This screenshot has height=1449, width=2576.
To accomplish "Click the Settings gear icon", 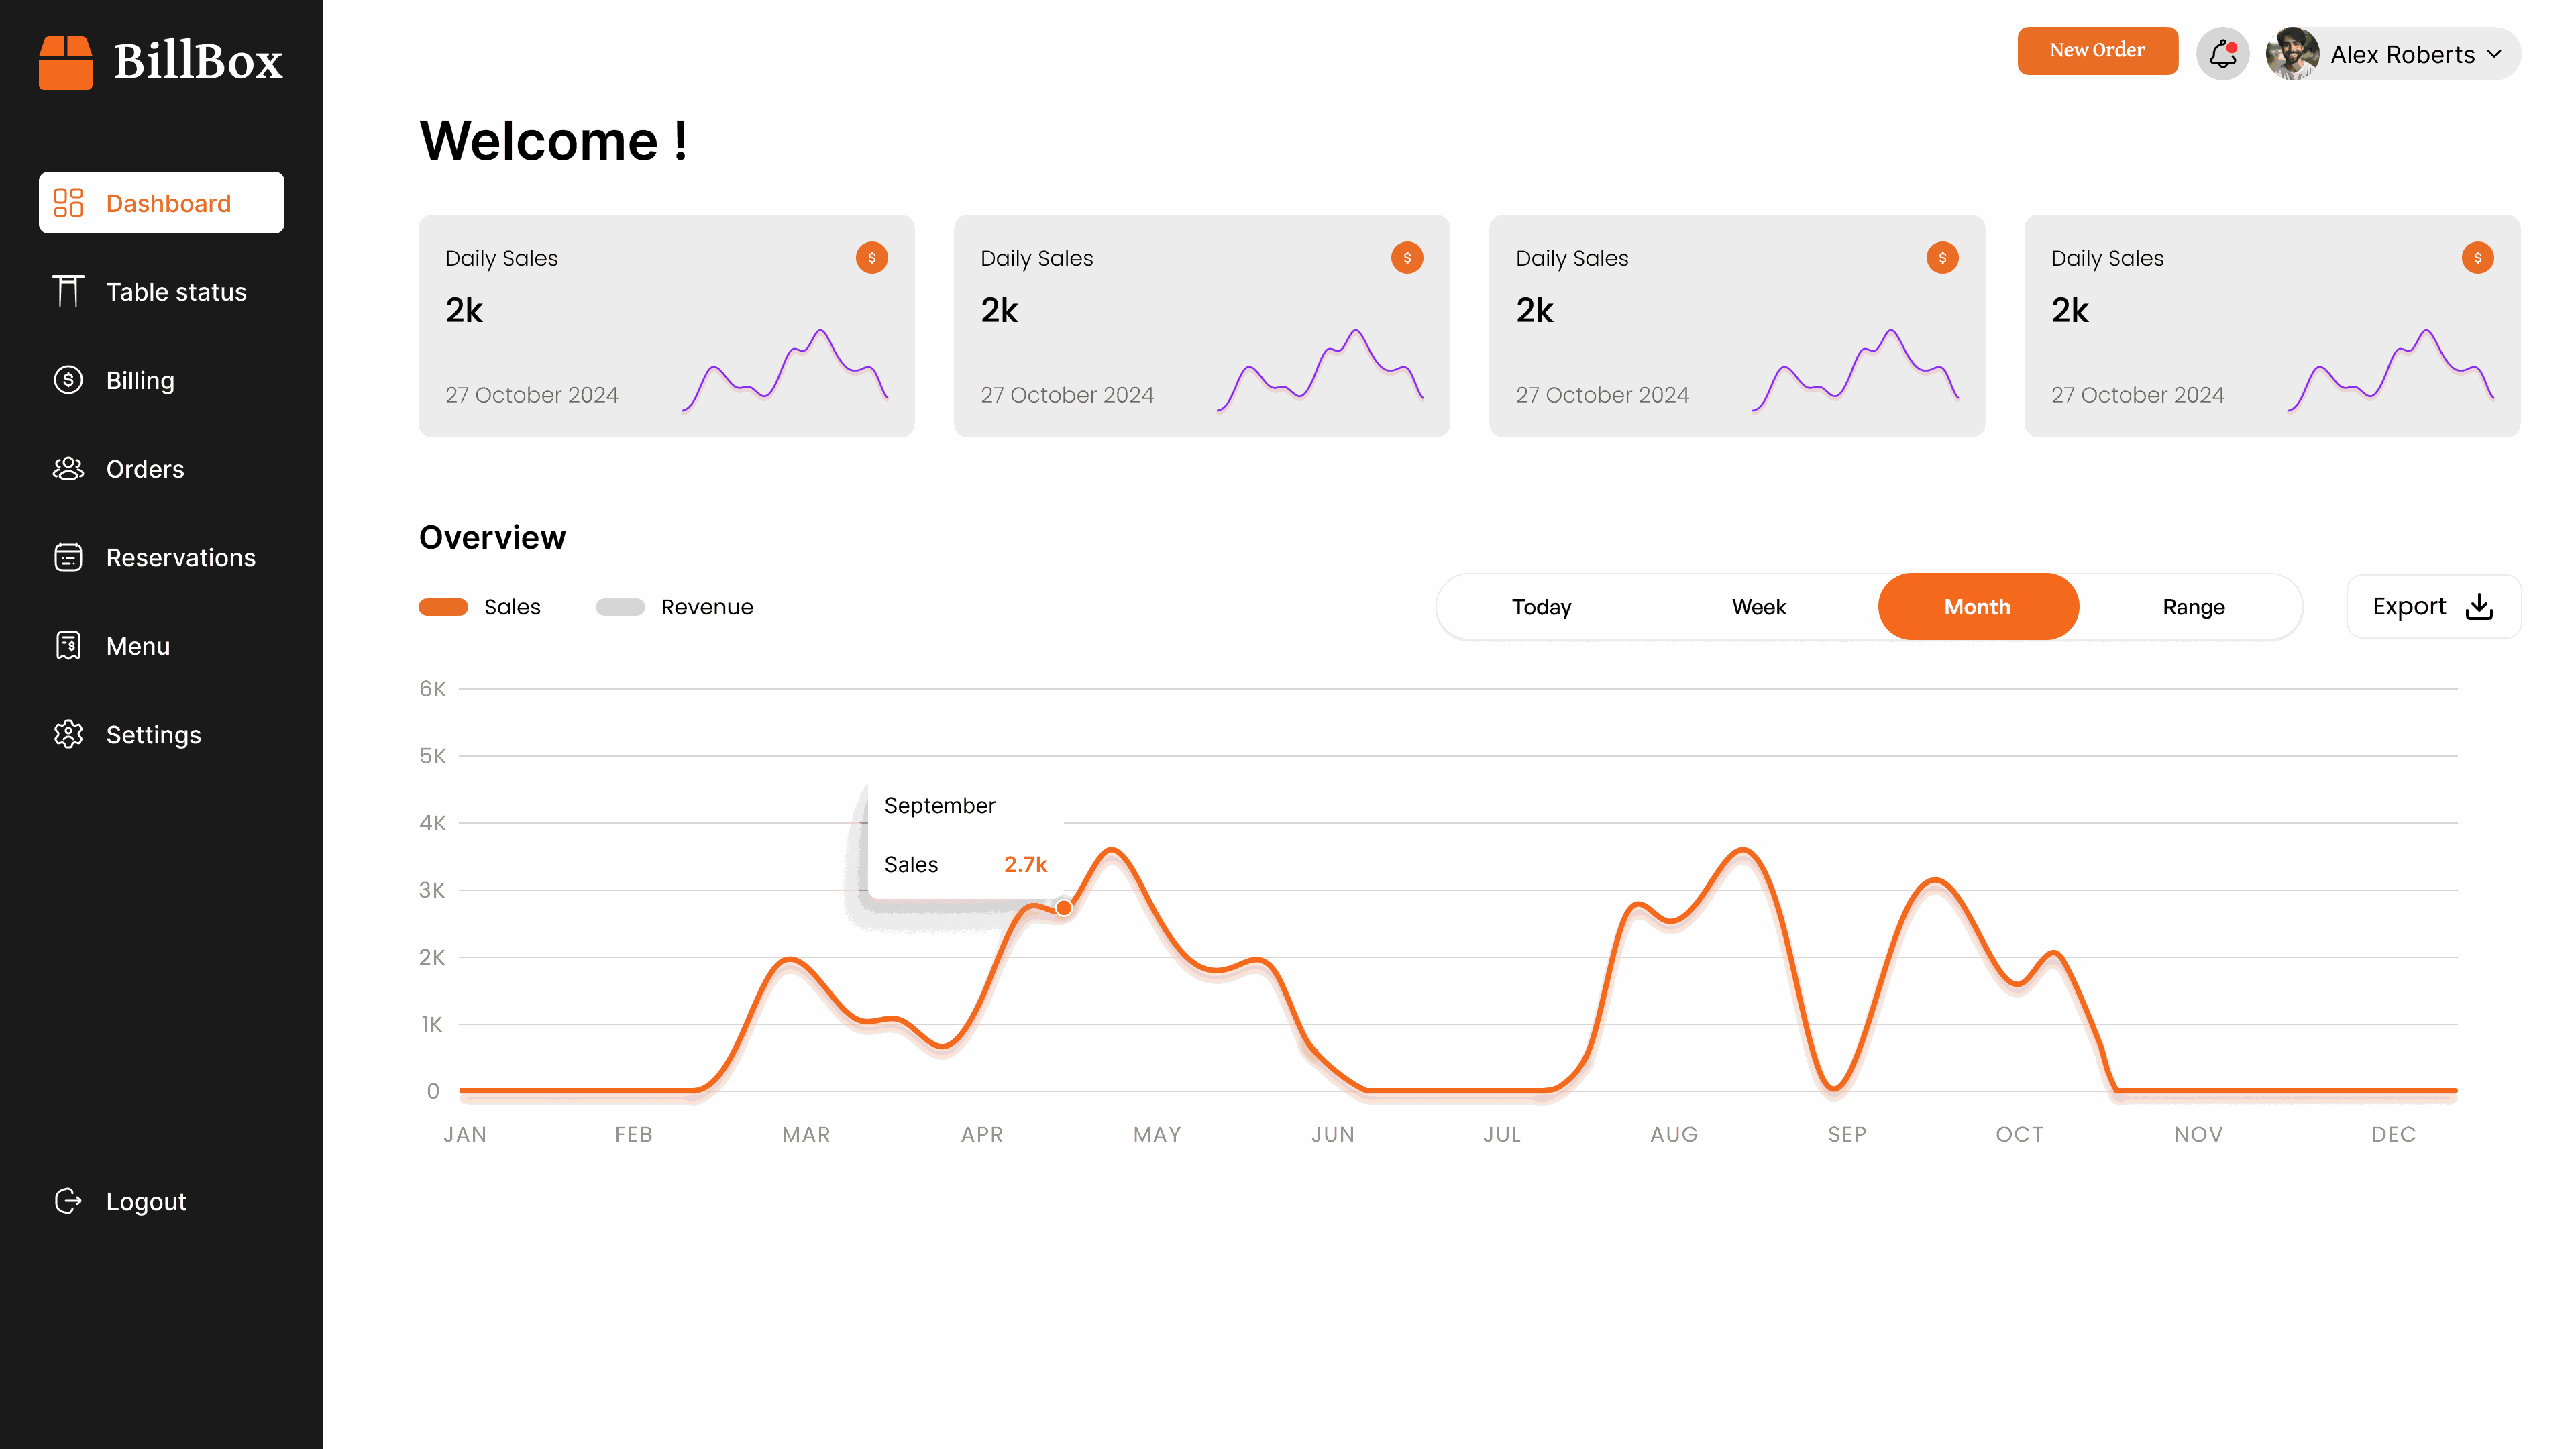I will point(68,734).
